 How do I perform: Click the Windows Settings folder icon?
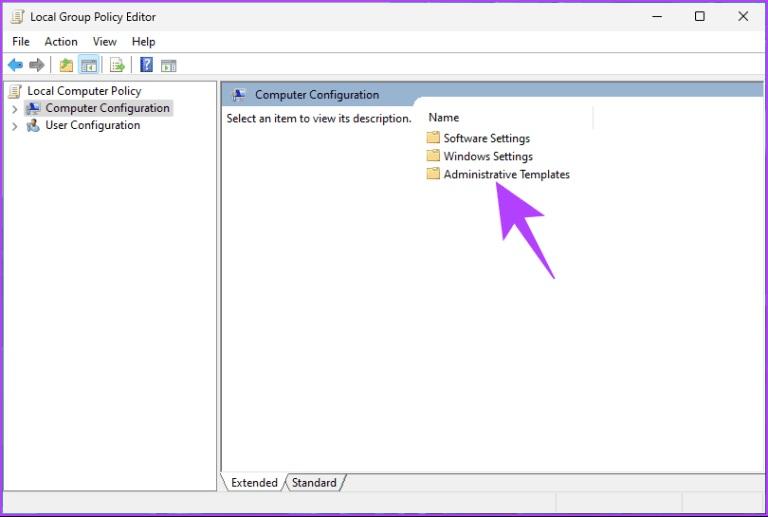(x=433, y=156)
